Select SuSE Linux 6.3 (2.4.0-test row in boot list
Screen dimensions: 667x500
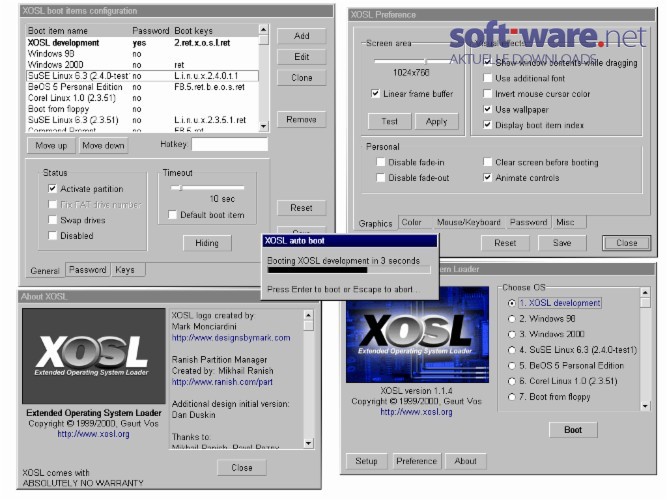(143, 76)
